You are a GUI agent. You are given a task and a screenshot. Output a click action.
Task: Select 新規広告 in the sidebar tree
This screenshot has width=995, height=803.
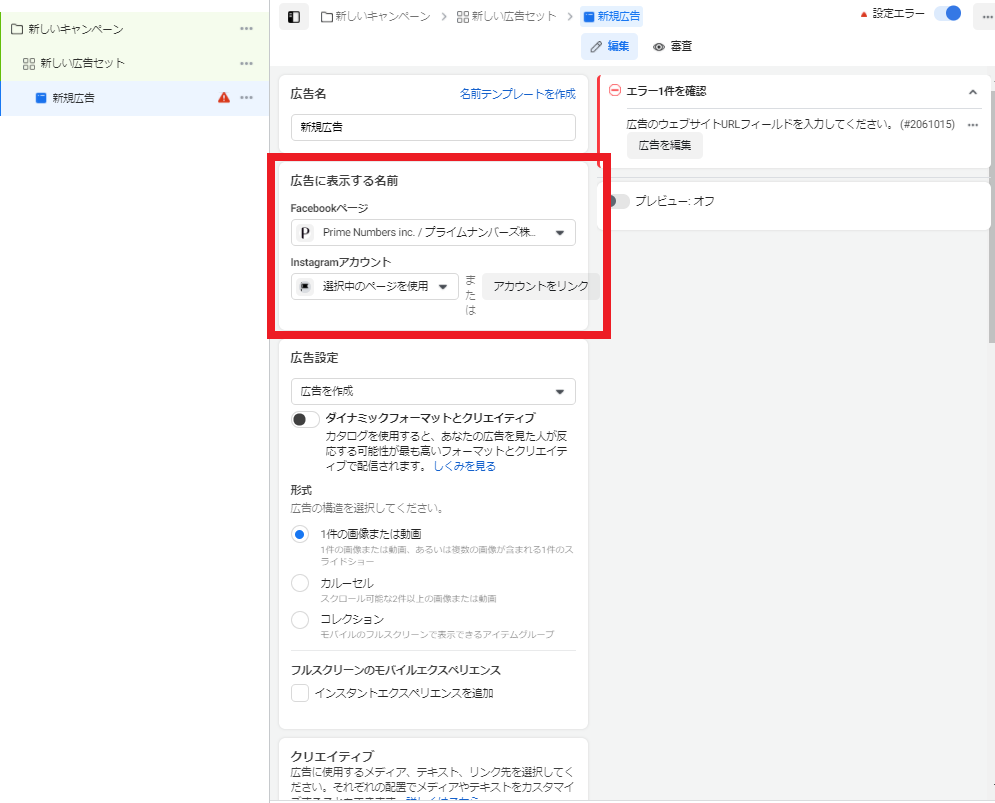[74, 98]
